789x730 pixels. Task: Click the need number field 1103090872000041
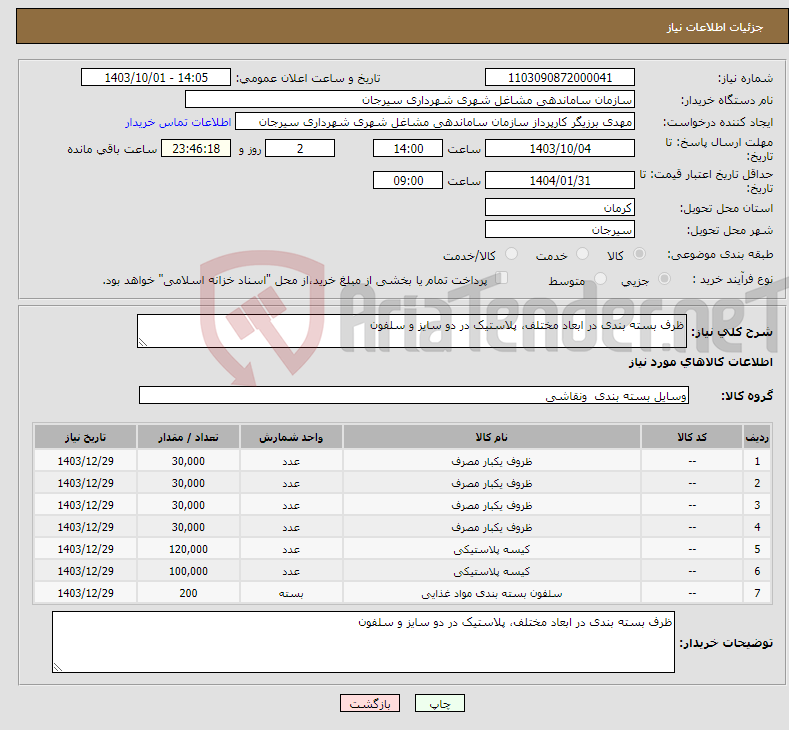pyautogui.click(x=560, y=77)
